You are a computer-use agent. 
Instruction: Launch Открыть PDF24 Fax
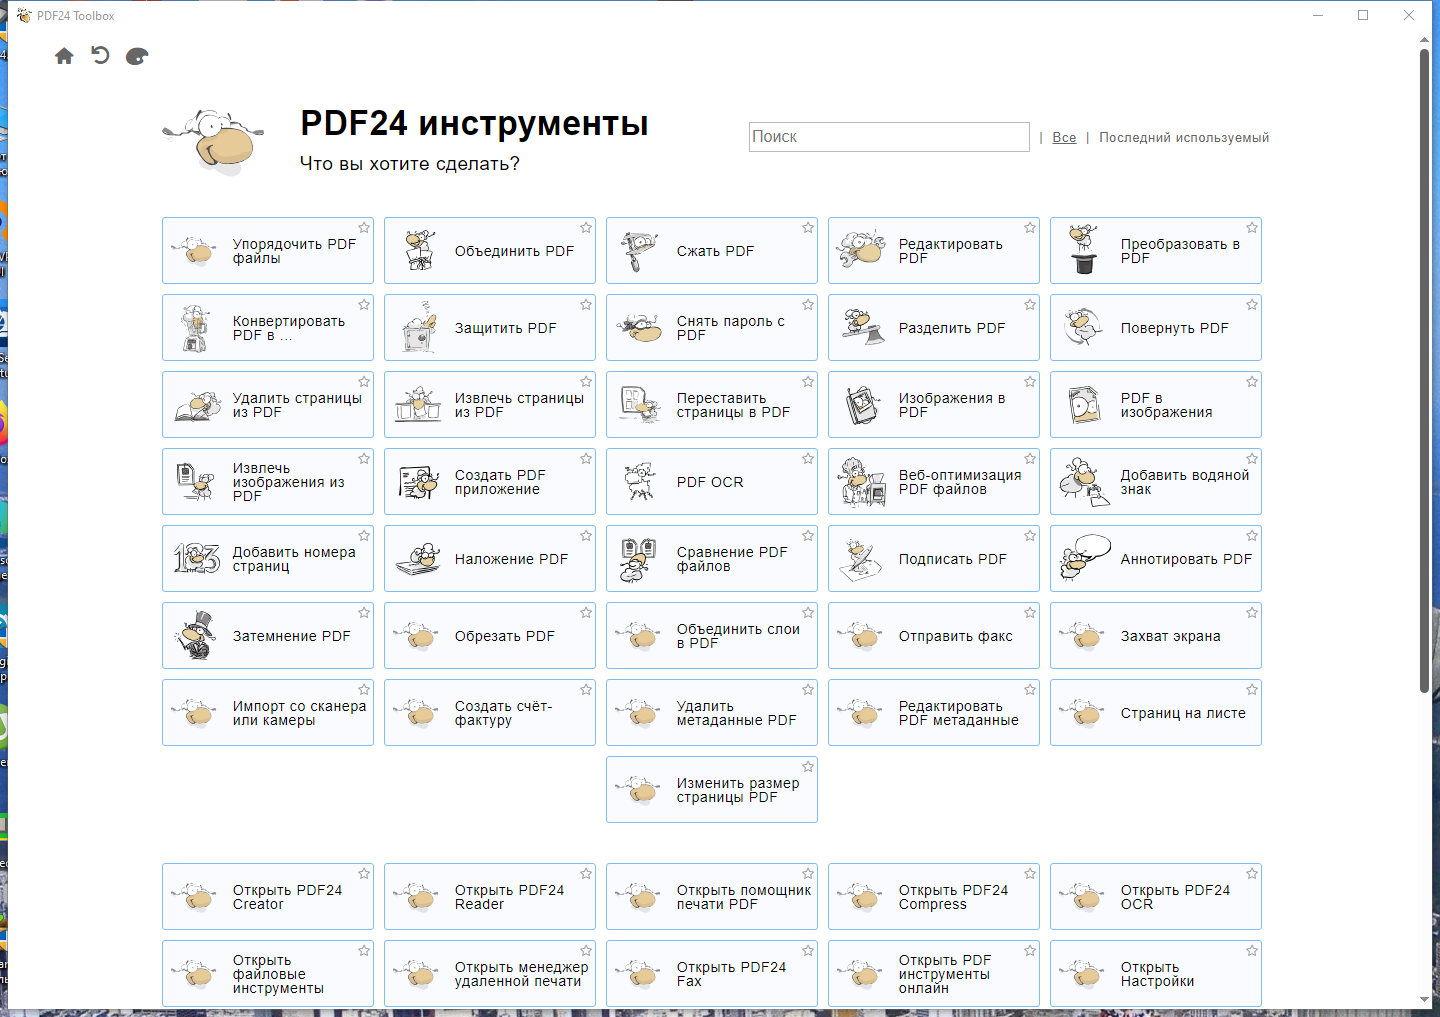(712, 974)
